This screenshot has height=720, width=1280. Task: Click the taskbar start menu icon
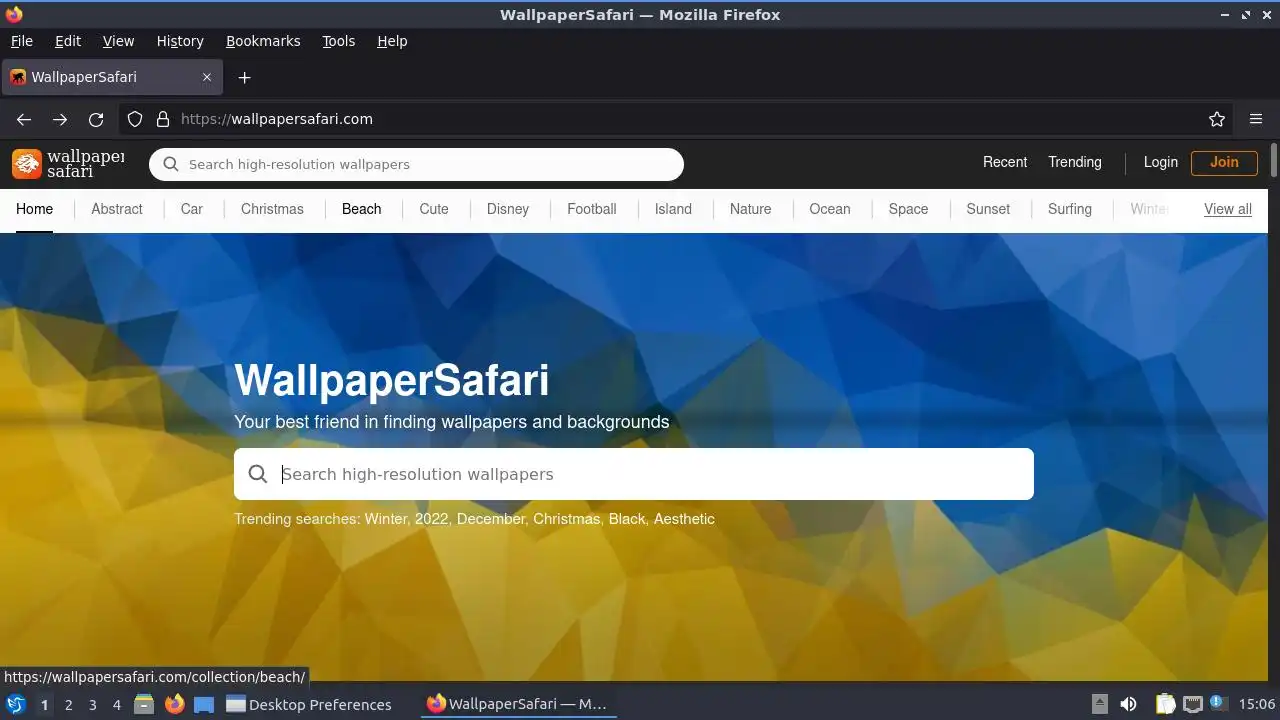pyautogui.click(x=16, y=704)
